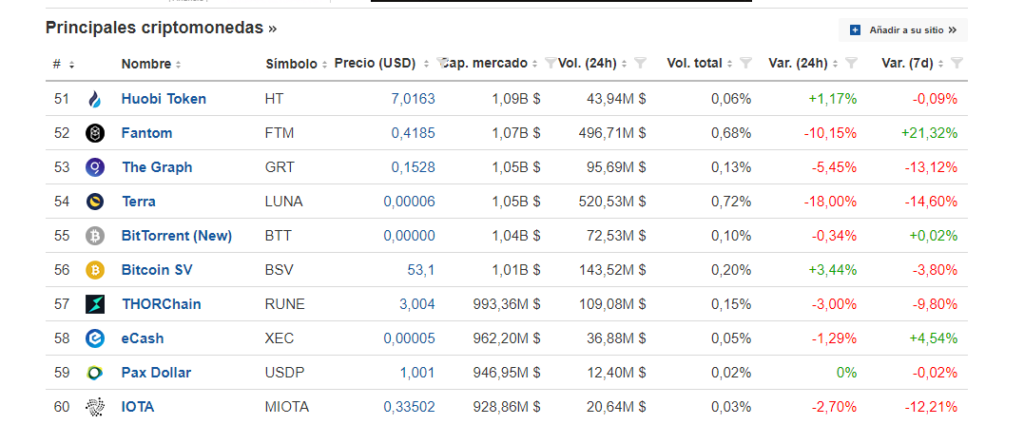Click market cap value 946,95M $
1024x444 pixels.
pyautogui.click(x=507, y=373)
